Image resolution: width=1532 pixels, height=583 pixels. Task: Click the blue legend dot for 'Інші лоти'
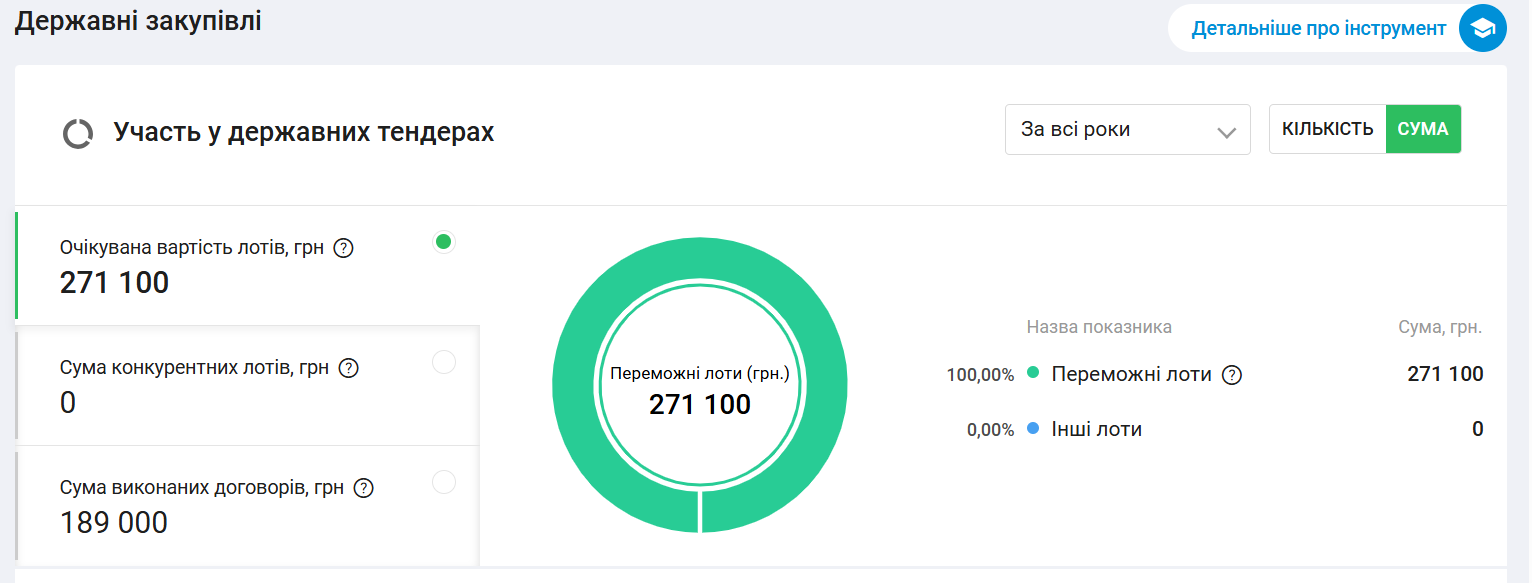(1033, 429)
